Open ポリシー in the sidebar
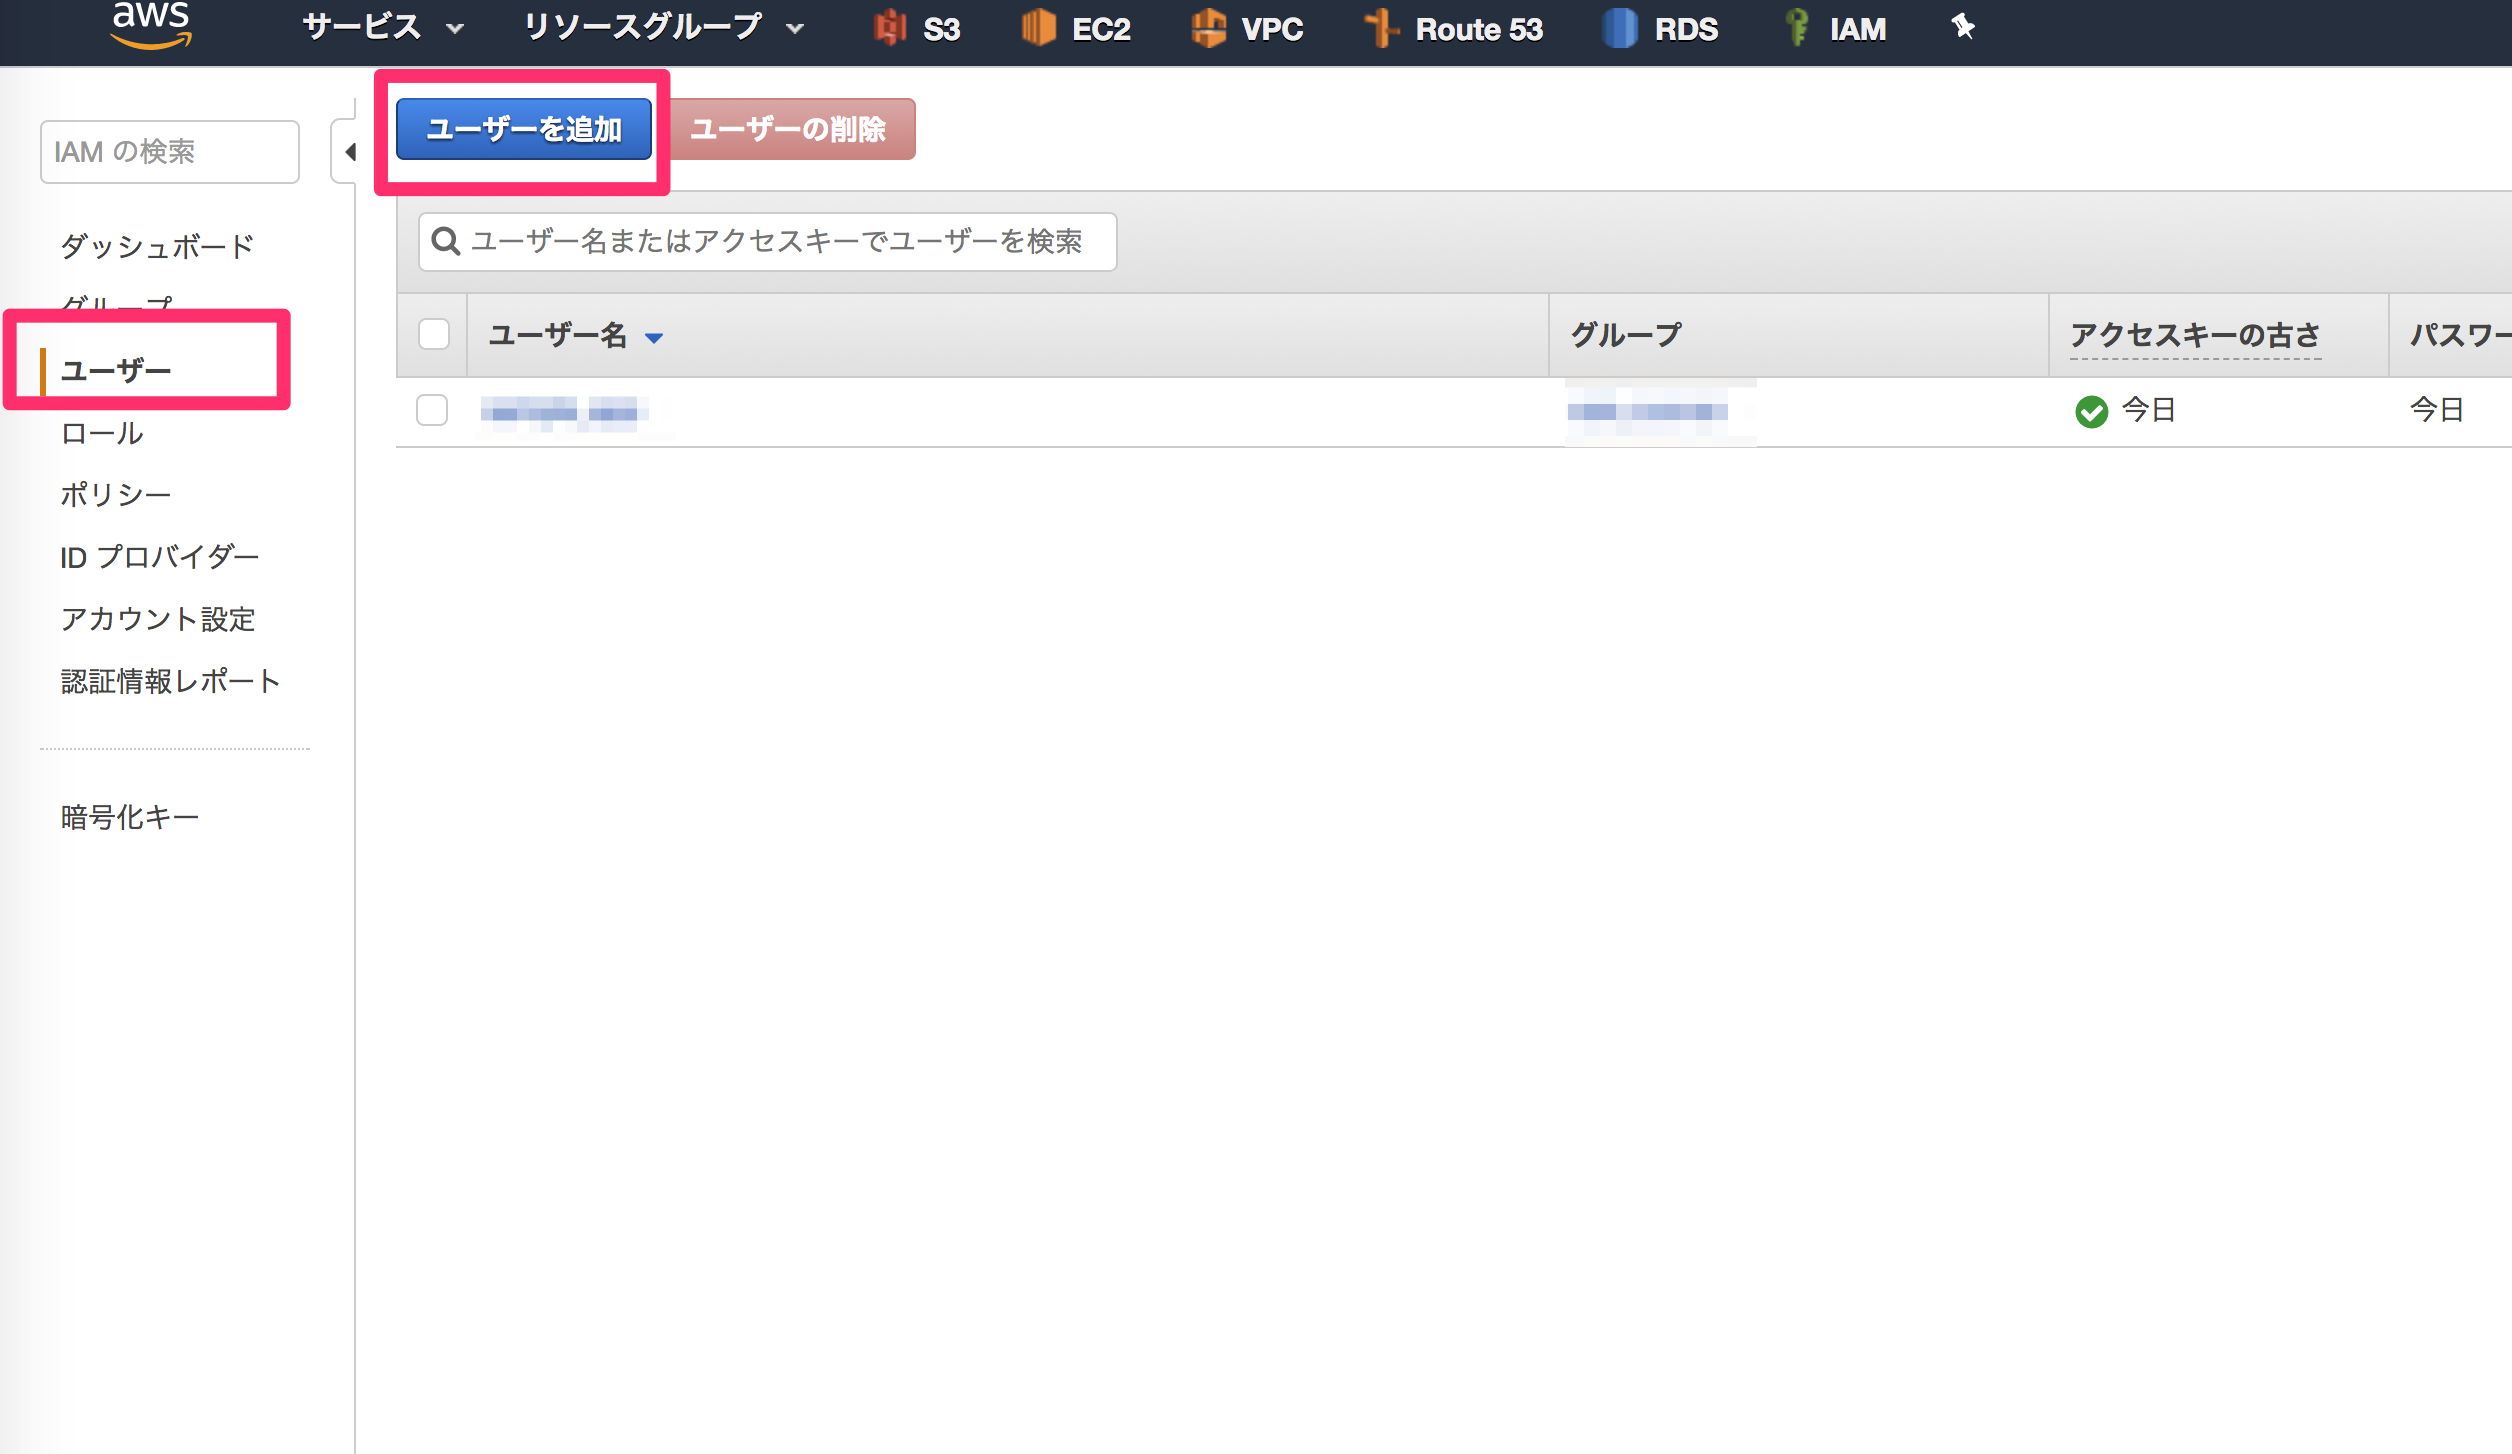Viewport: 2512px width, 1454px height. [x=116, y=495]
